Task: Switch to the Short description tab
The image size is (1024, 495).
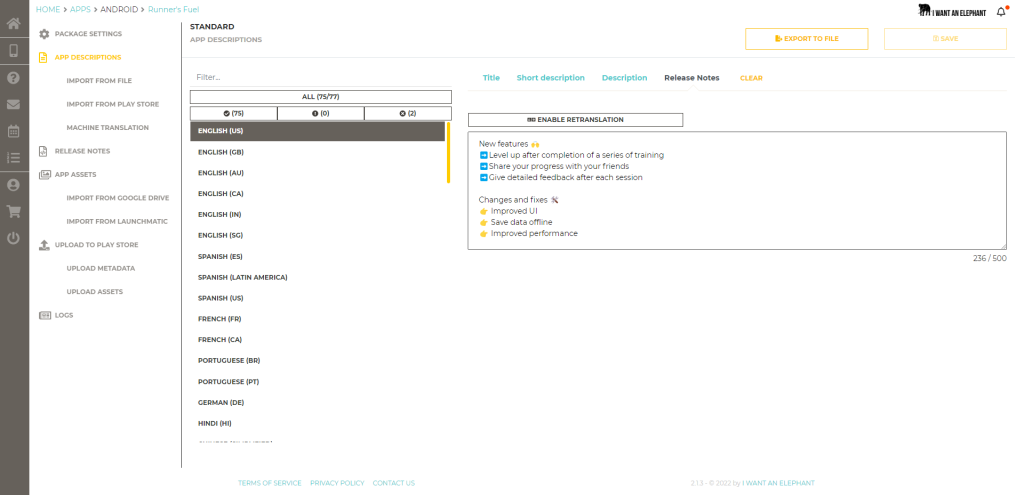Action: click(551, 78)
